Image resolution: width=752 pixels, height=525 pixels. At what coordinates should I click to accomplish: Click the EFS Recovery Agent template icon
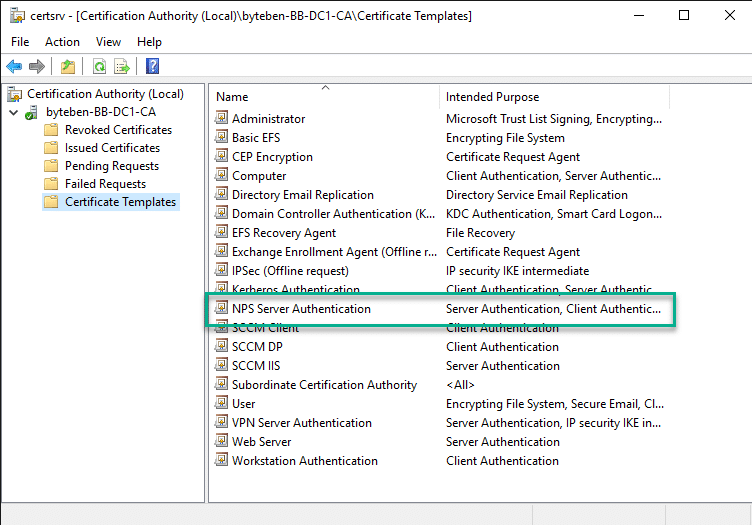click(221, 232)
